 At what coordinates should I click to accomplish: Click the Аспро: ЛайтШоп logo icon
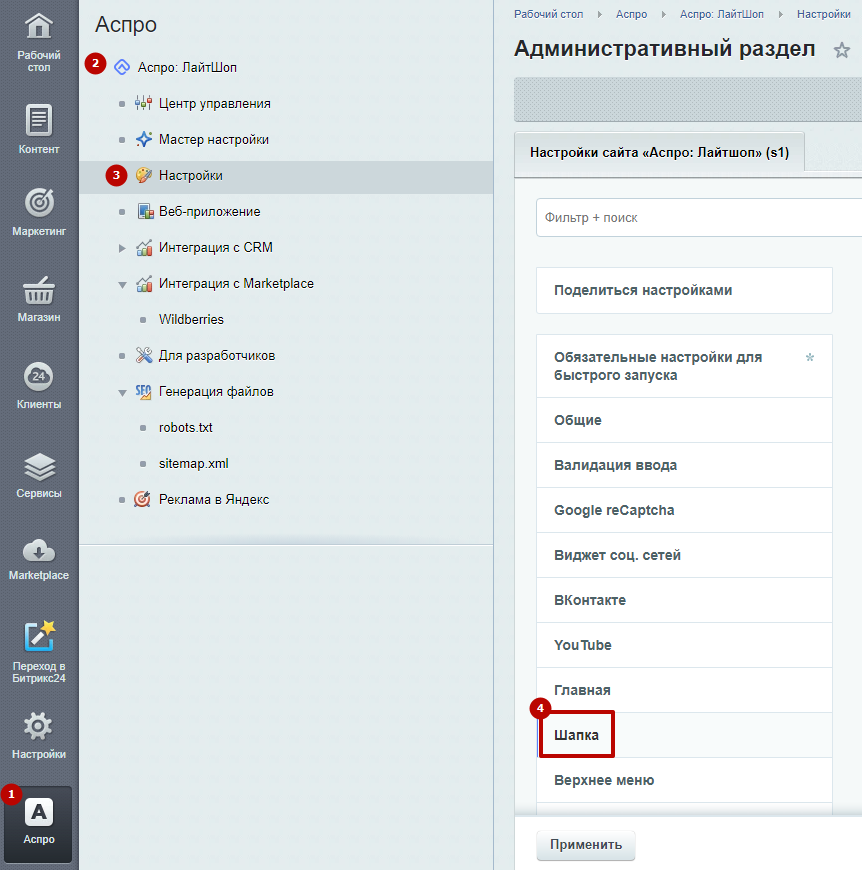click(122, 67)
